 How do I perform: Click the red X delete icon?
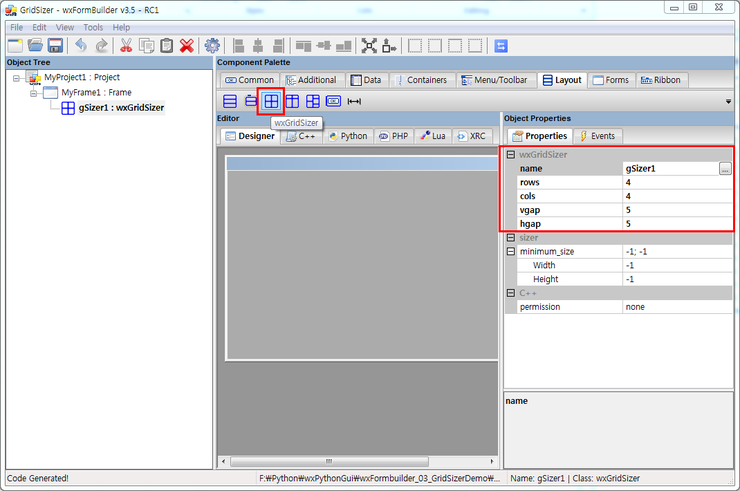[x=186, y=45]
